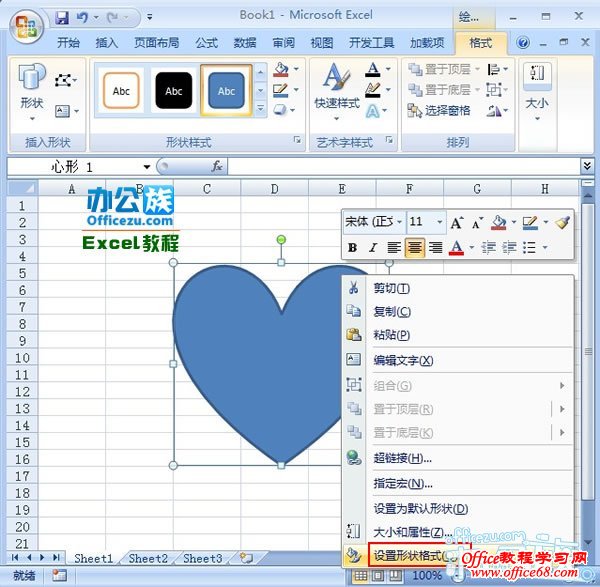Click format painter brush on mini toolbar
Screen dimensions: 600x587
coord(562,223)
